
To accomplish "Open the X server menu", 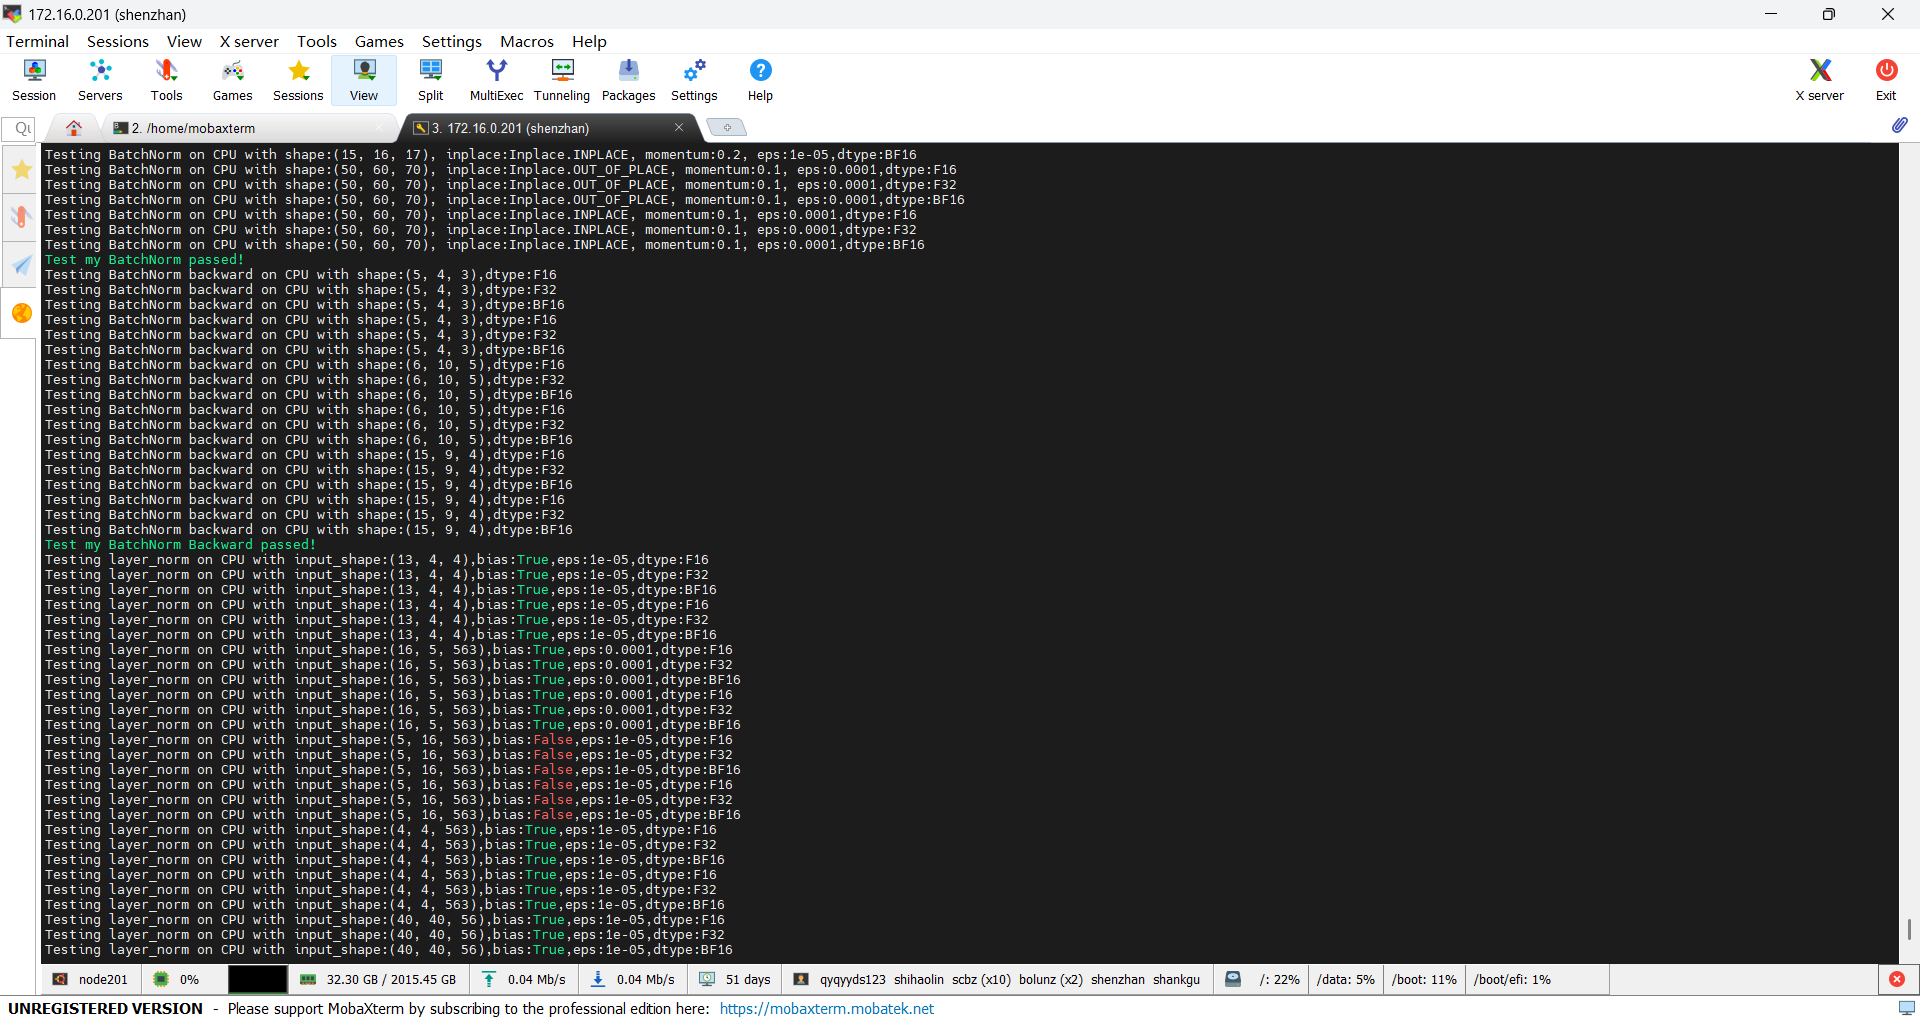I will coord(249,41).
